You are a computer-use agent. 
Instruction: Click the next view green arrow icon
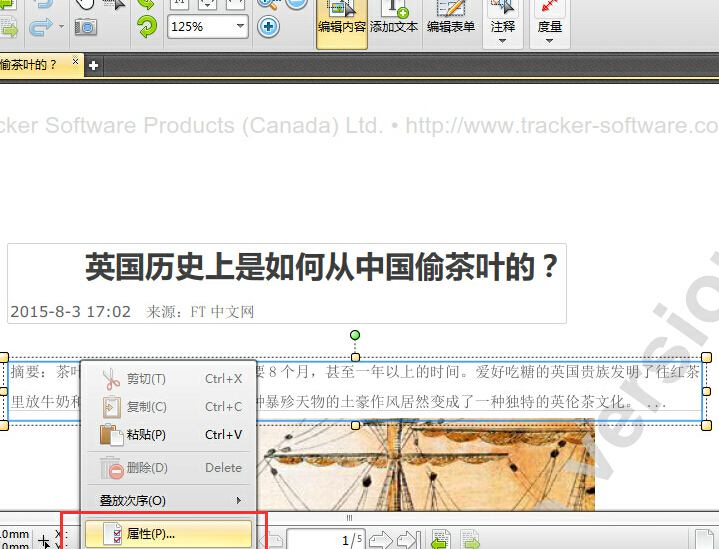[x=470, y=540]
